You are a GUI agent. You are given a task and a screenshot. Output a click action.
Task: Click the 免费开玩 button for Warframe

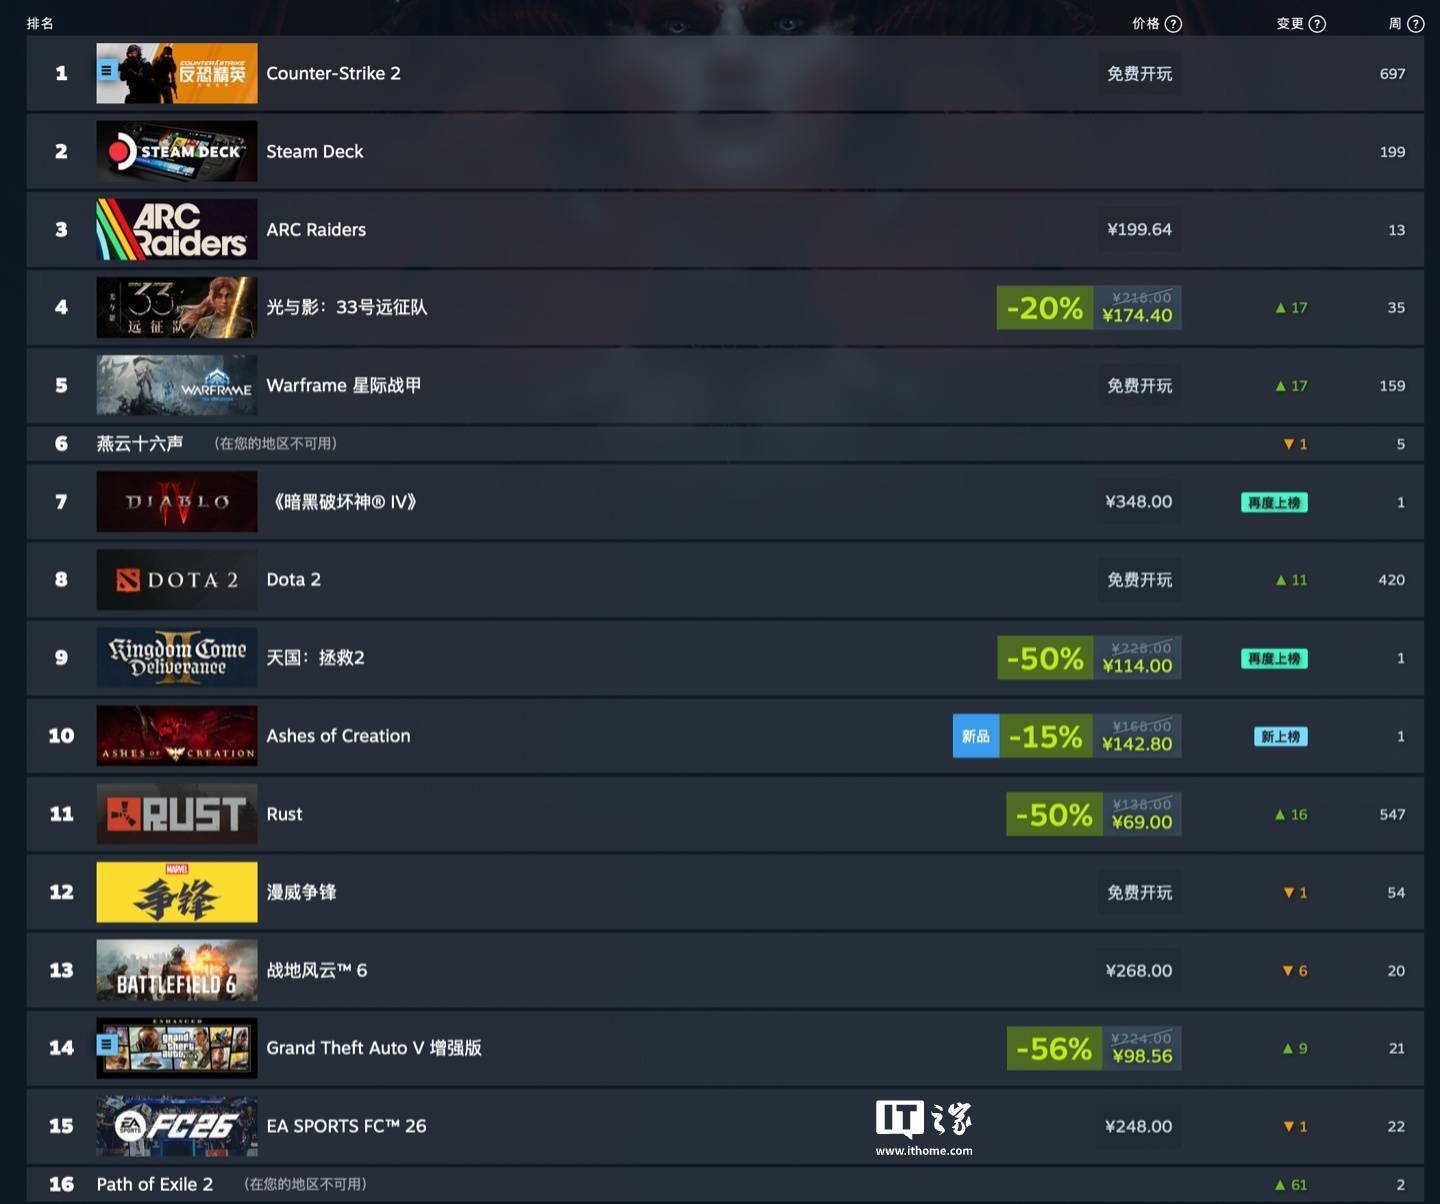[x=1139, y=386]
